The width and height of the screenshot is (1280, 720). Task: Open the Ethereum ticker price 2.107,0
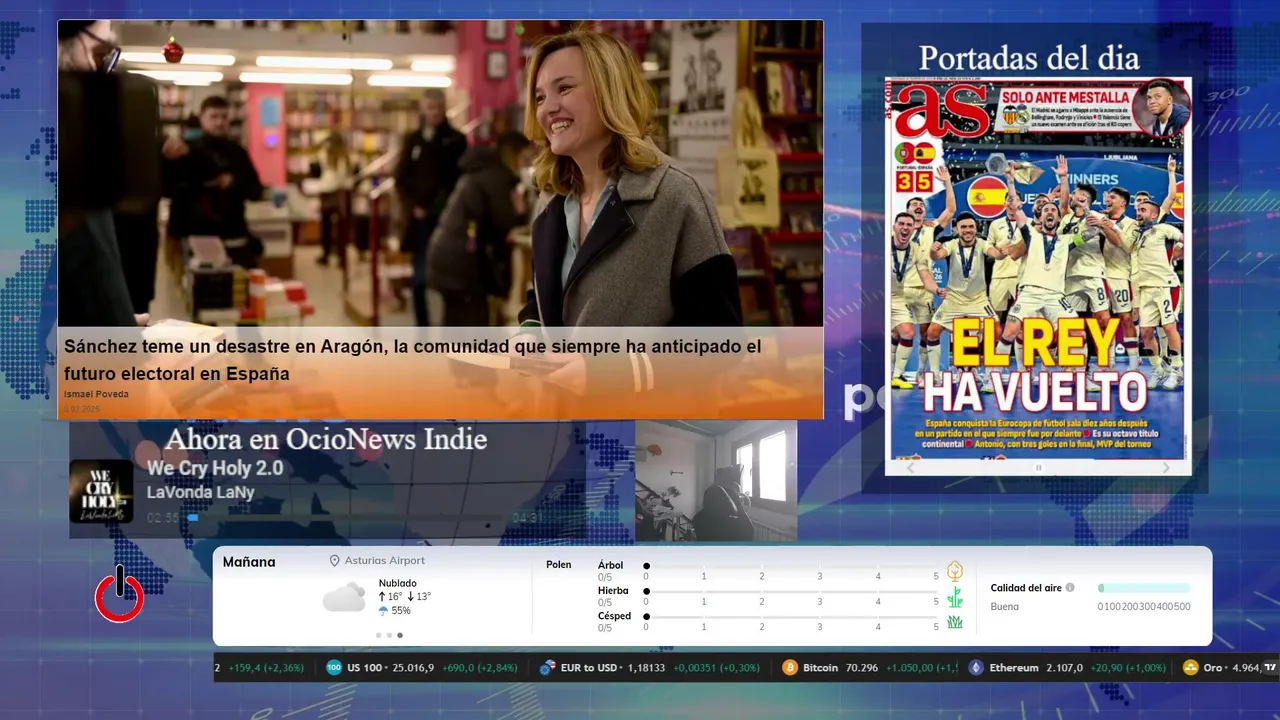pos(1064,668)
